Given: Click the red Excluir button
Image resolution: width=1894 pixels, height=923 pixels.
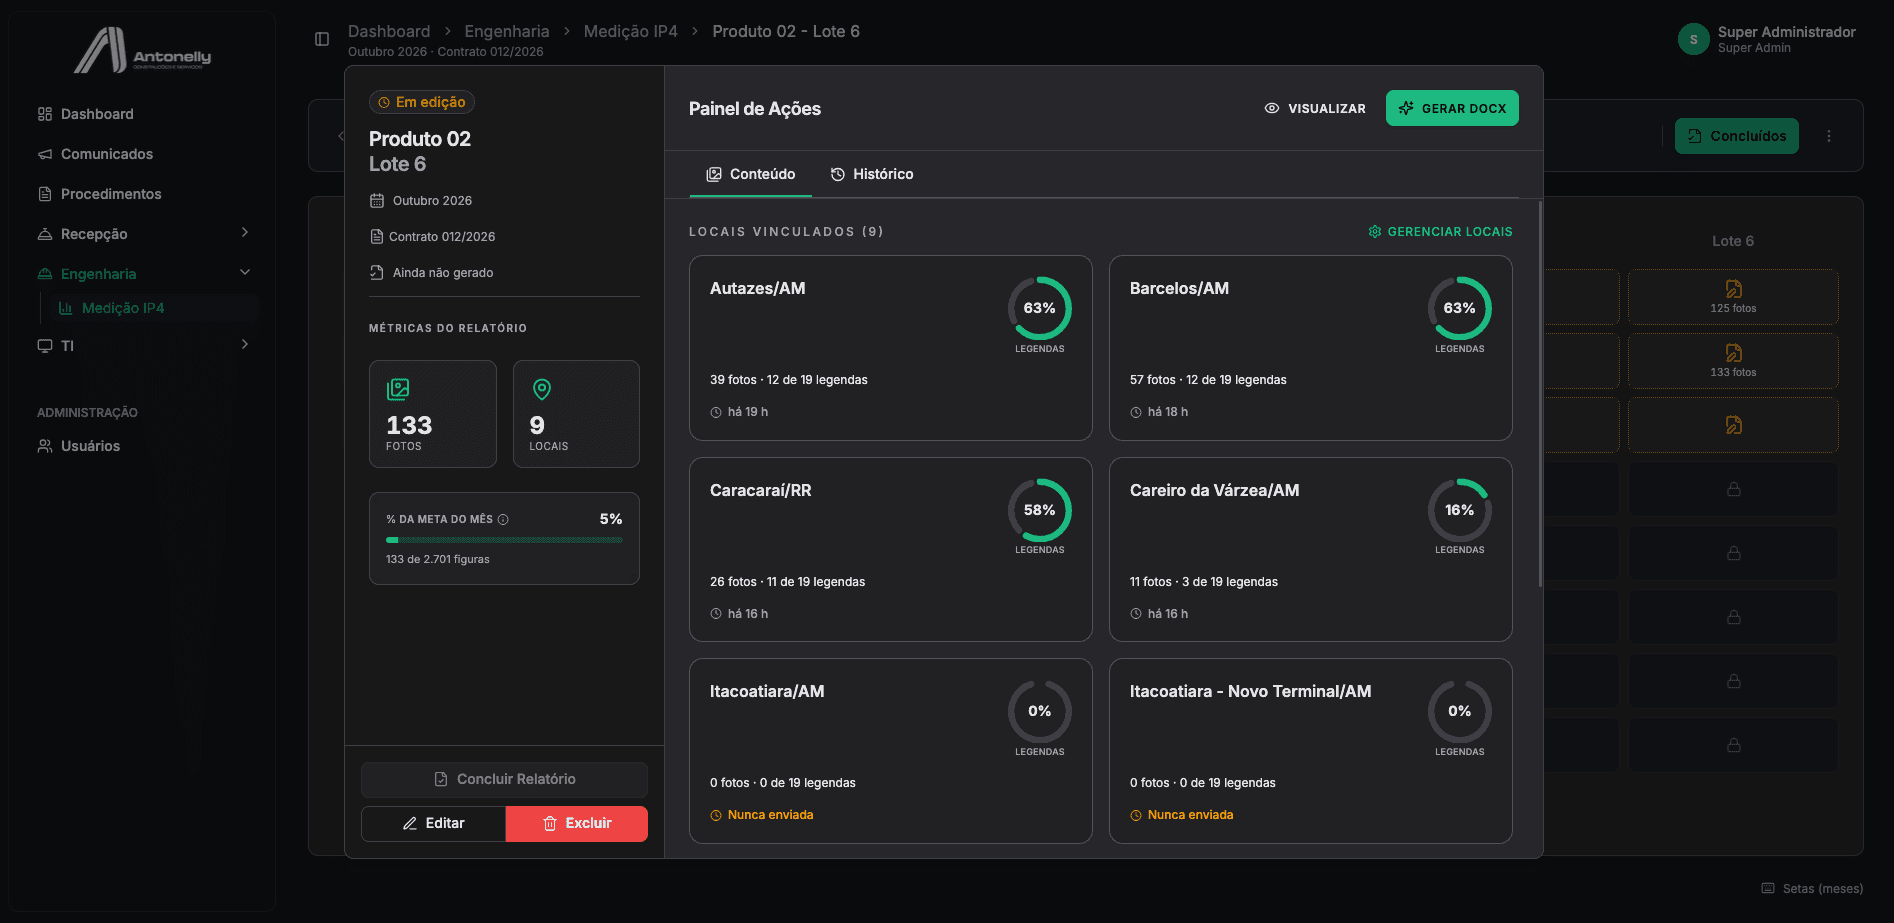Looking at the screenshot, I should [577, 823].
